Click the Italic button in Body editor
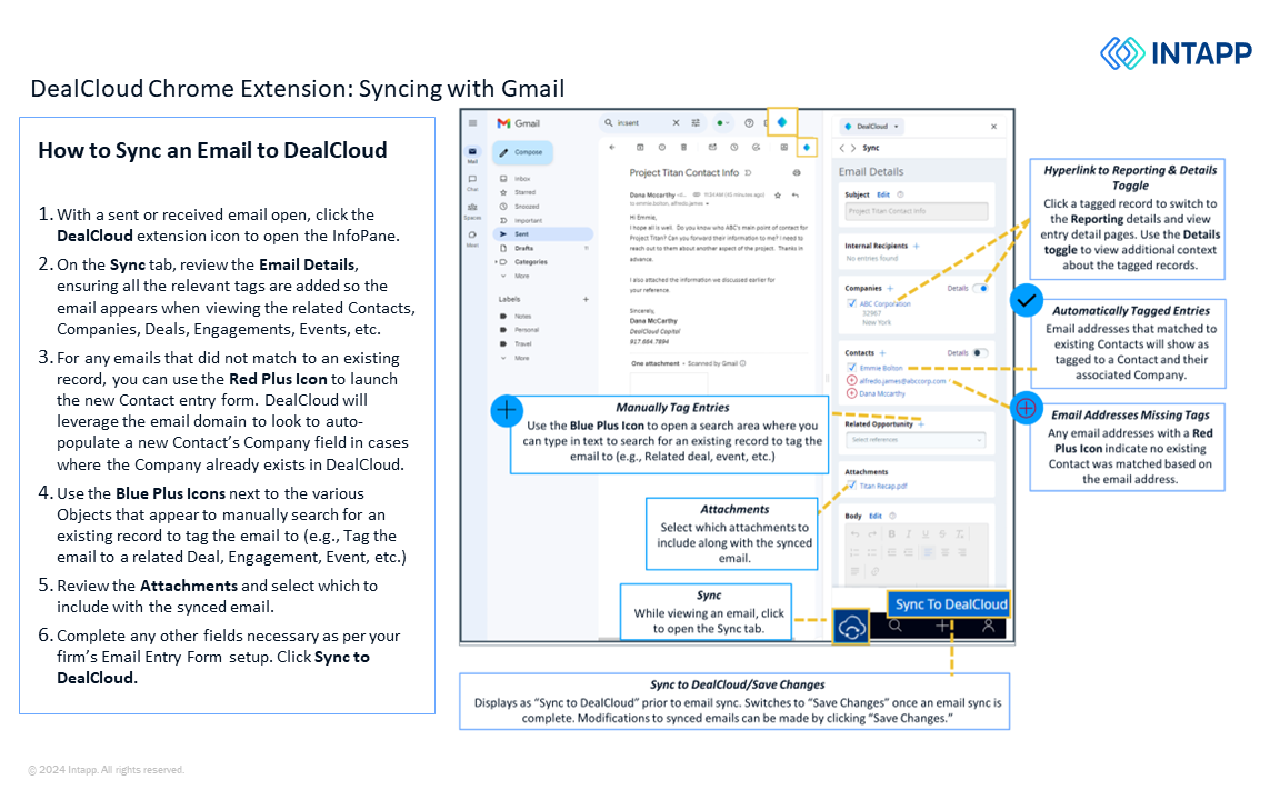 click(908, 534)
